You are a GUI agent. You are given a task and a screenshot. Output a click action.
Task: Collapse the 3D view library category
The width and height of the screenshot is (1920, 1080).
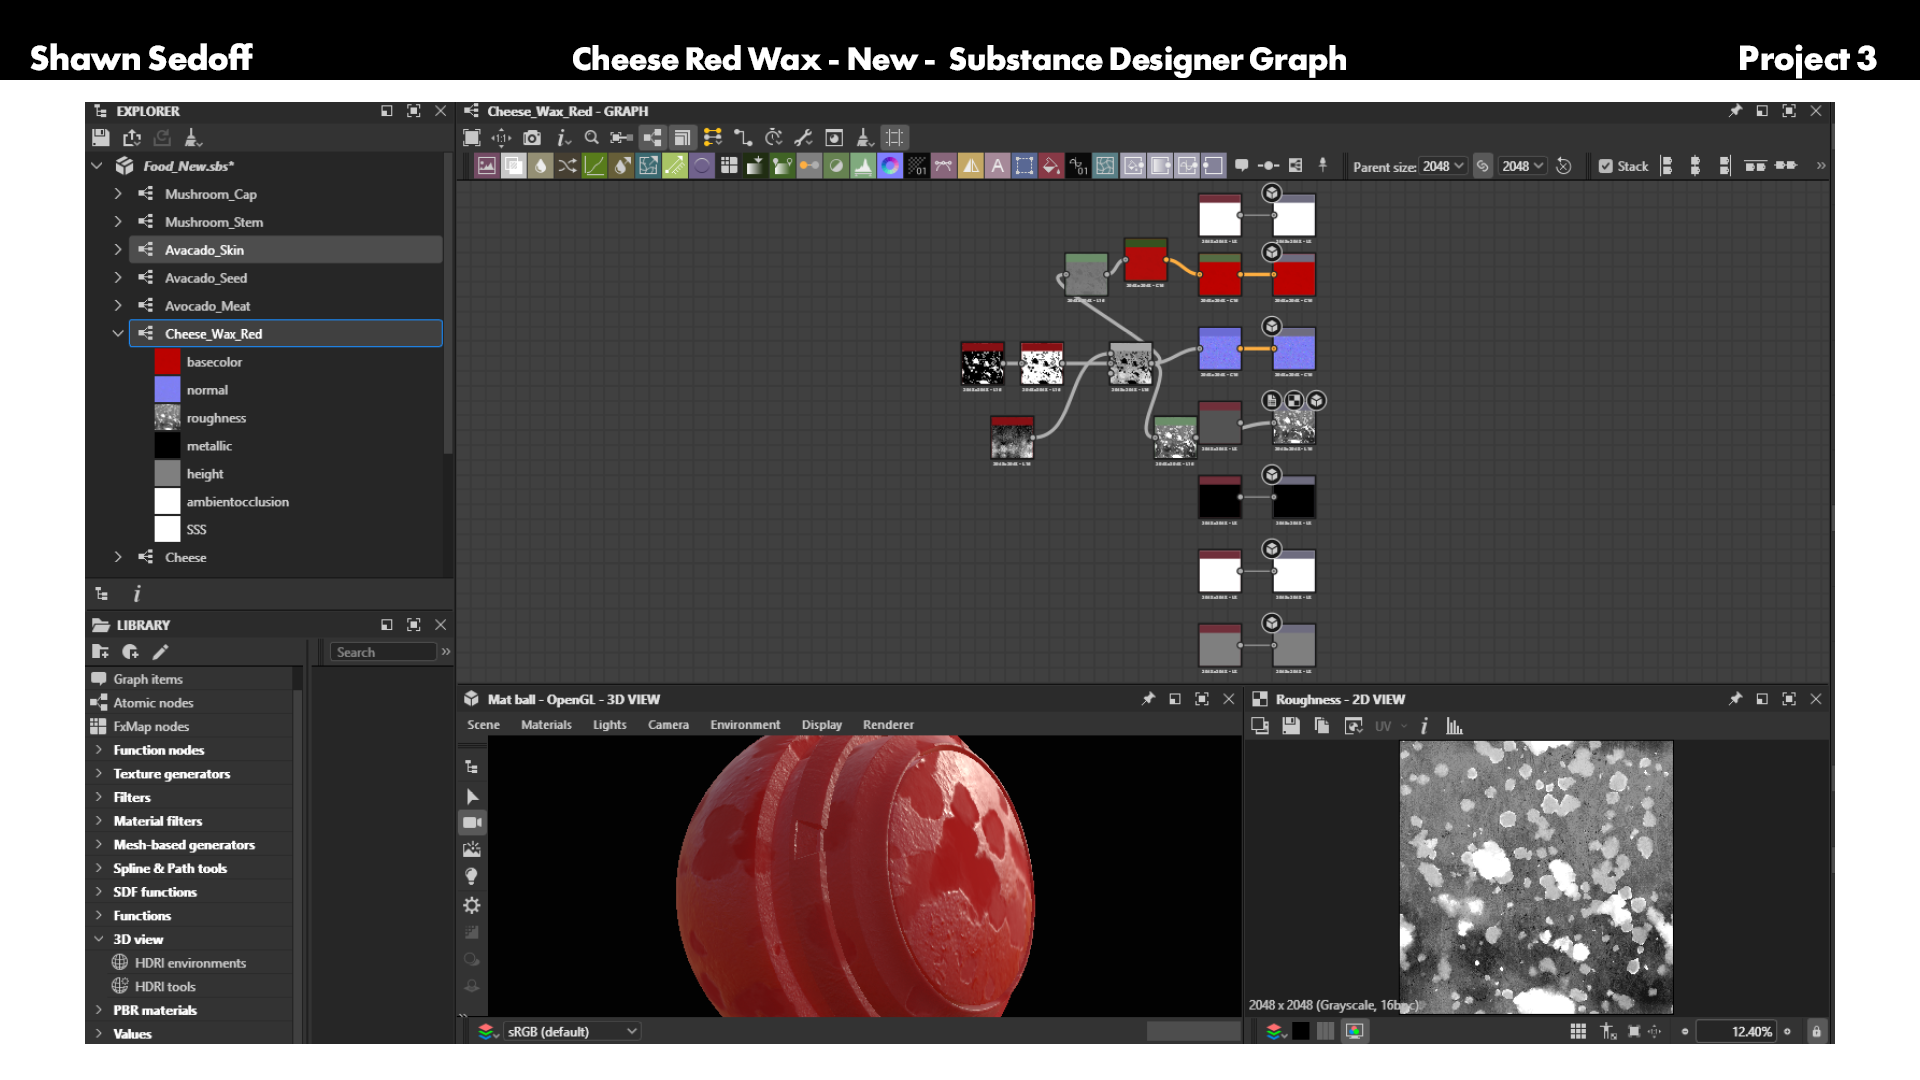99,939
